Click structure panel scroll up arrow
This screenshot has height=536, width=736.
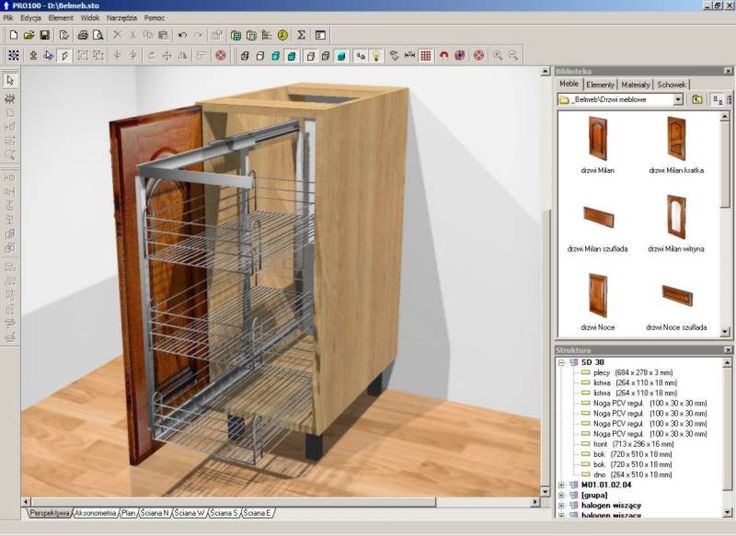(x=727, y=363)
